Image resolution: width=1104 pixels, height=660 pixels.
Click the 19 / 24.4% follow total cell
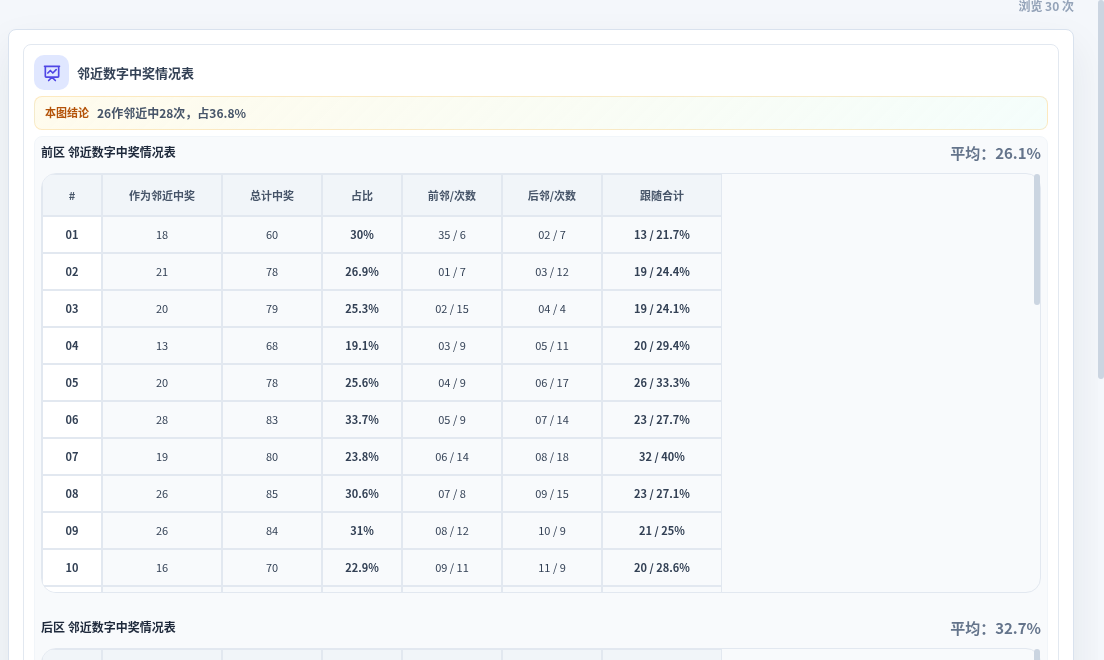662,272
